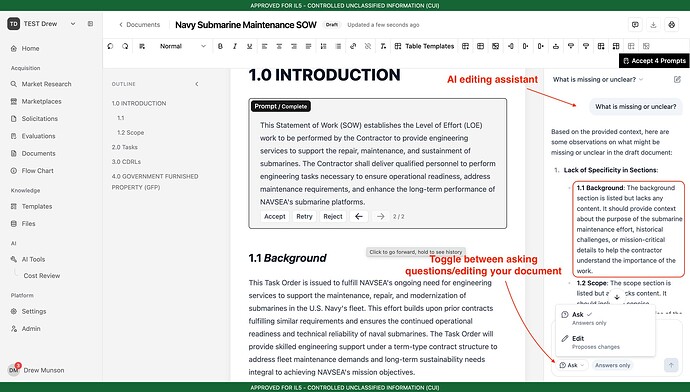
Task: Go forward to next prompt version
Action: [x=381, y=216]
